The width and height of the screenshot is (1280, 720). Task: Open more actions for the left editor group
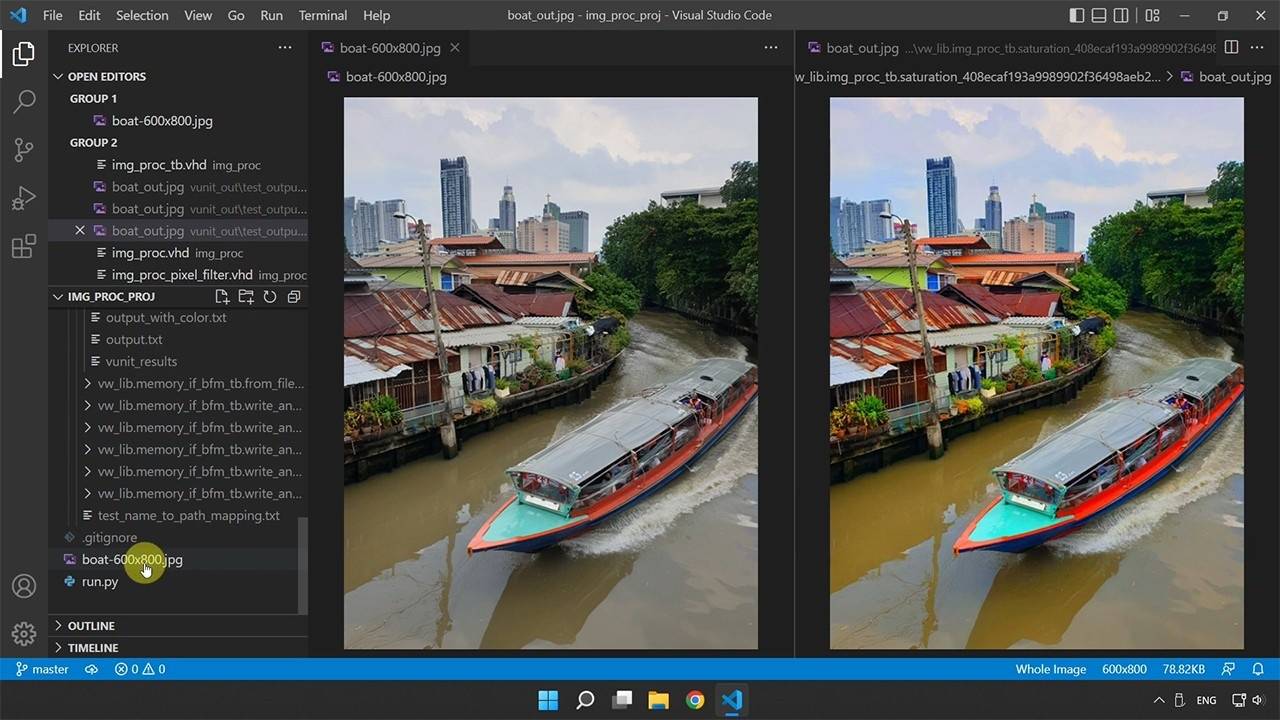coord(771,48)
